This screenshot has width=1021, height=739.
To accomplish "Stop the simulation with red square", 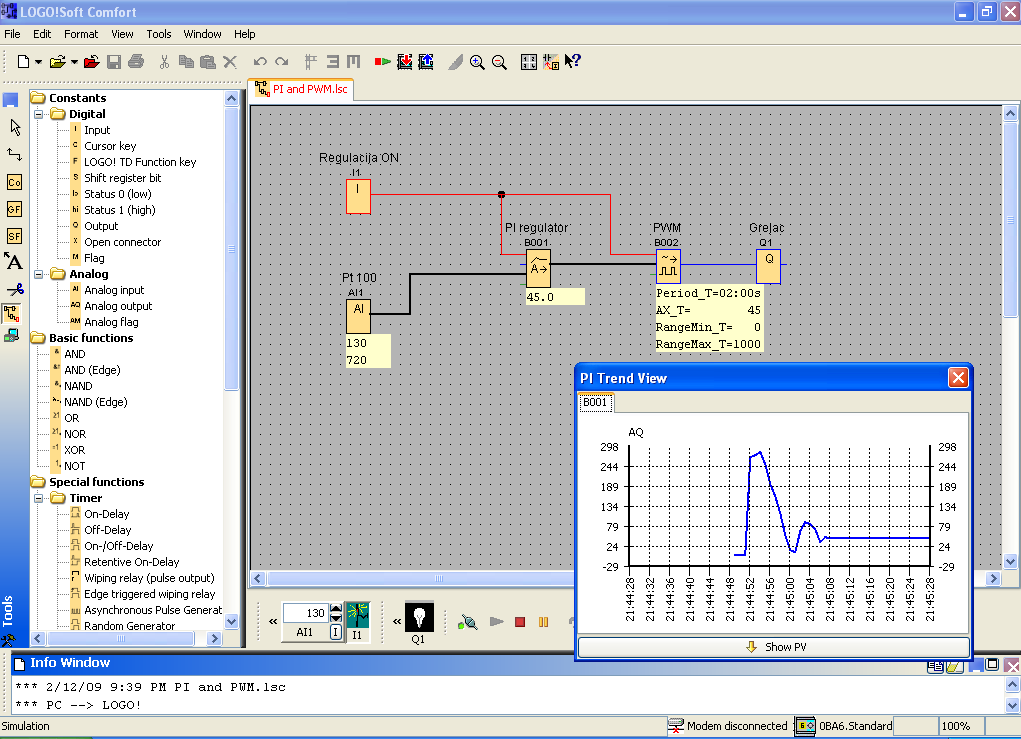I will click(x=520, y=622).
